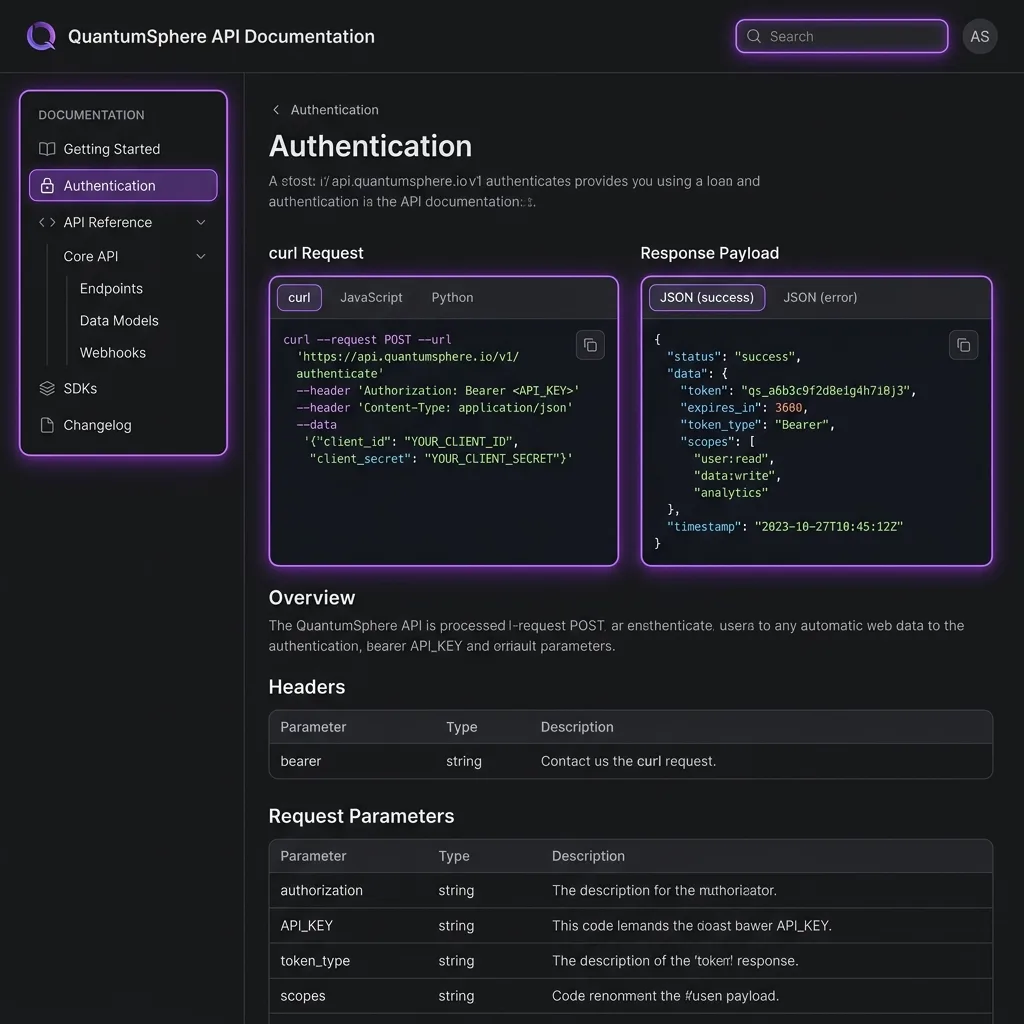Open the Webhooks page
Viewport: 1024px width, 1024px height.
112,353
